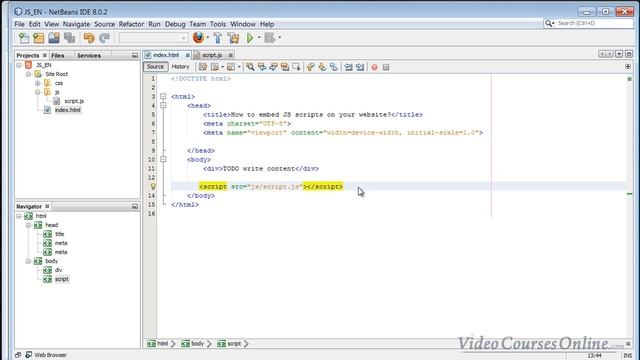Image resolution: width=640 pixels, height=360 pixels.
Task: Click Shift Line Right icon
Action: pyautogui.click(x=360, y=67)
